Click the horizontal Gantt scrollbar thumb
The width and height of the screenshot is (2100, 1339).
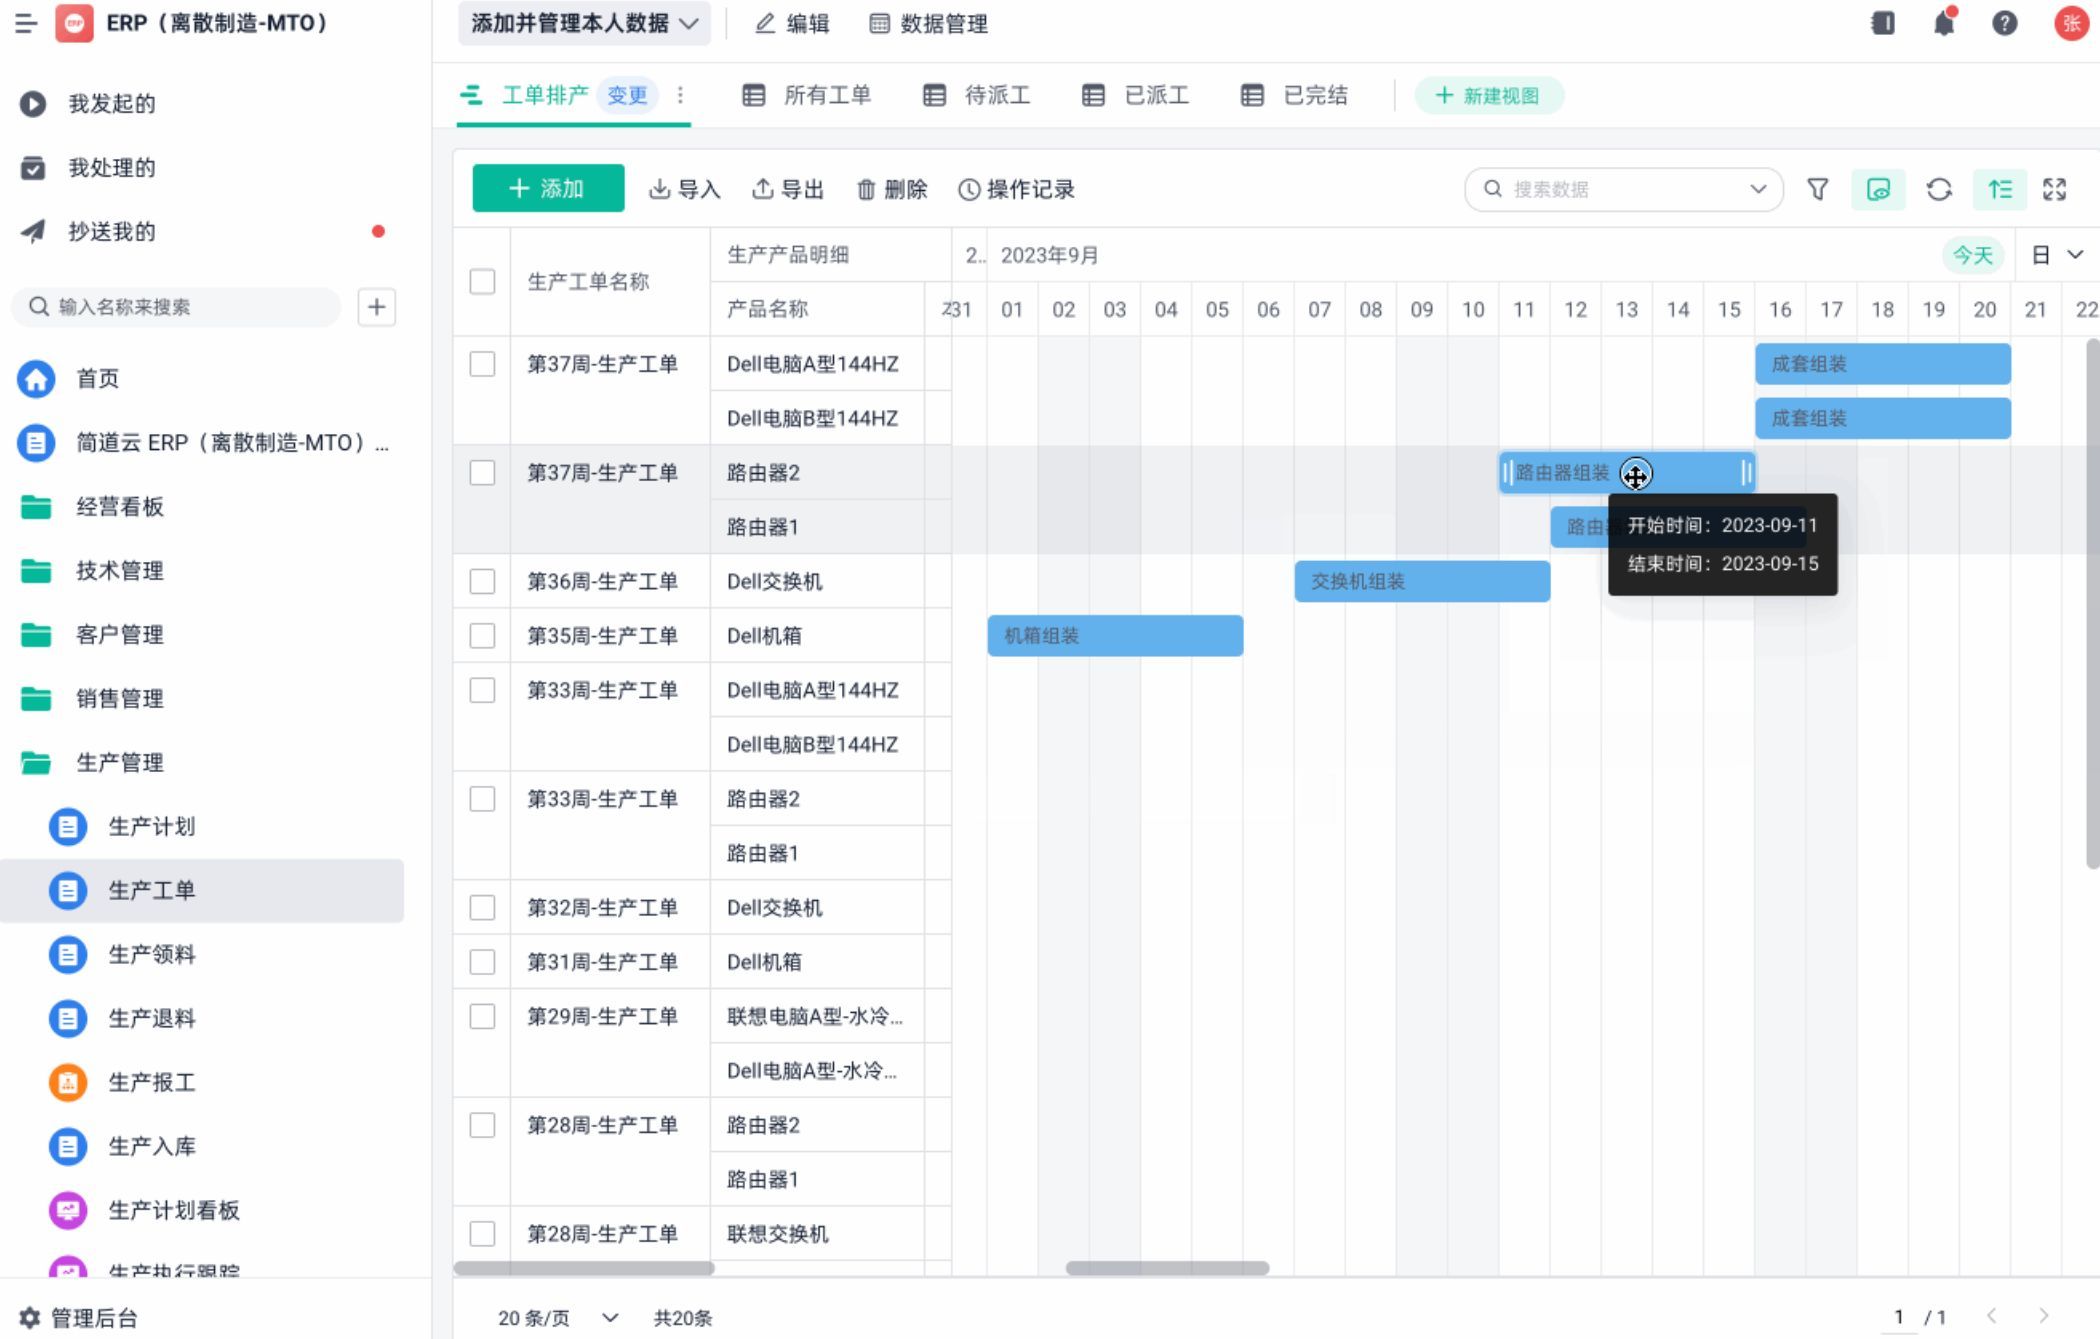tap(1166, 1268)
